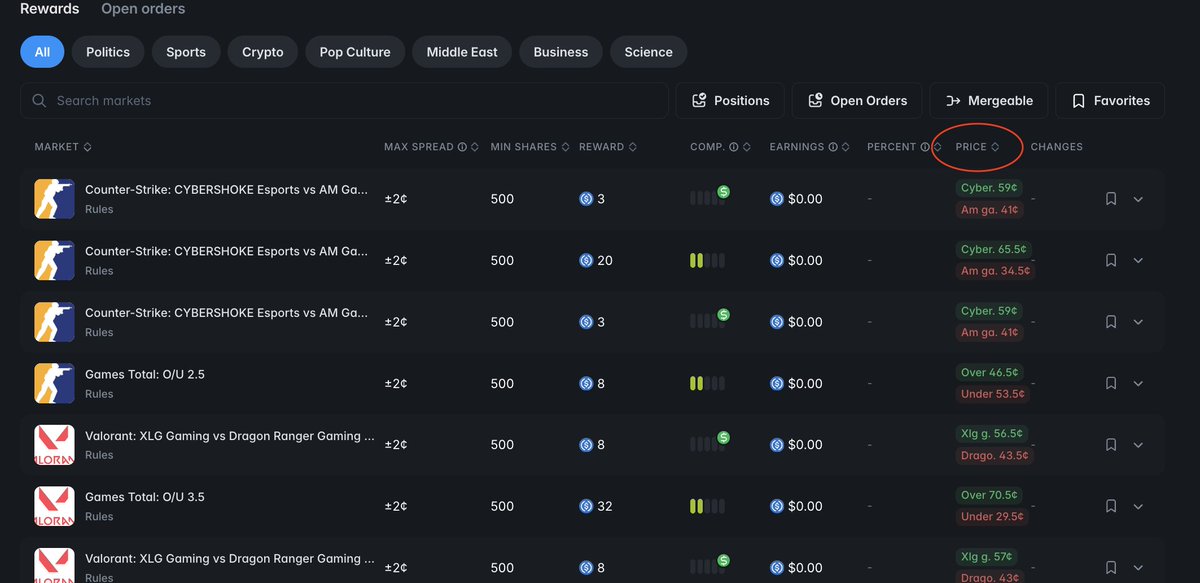Sort by MIN SHARES column arrows
This screenshot has width=1200, height=583.
click(566, 147)
